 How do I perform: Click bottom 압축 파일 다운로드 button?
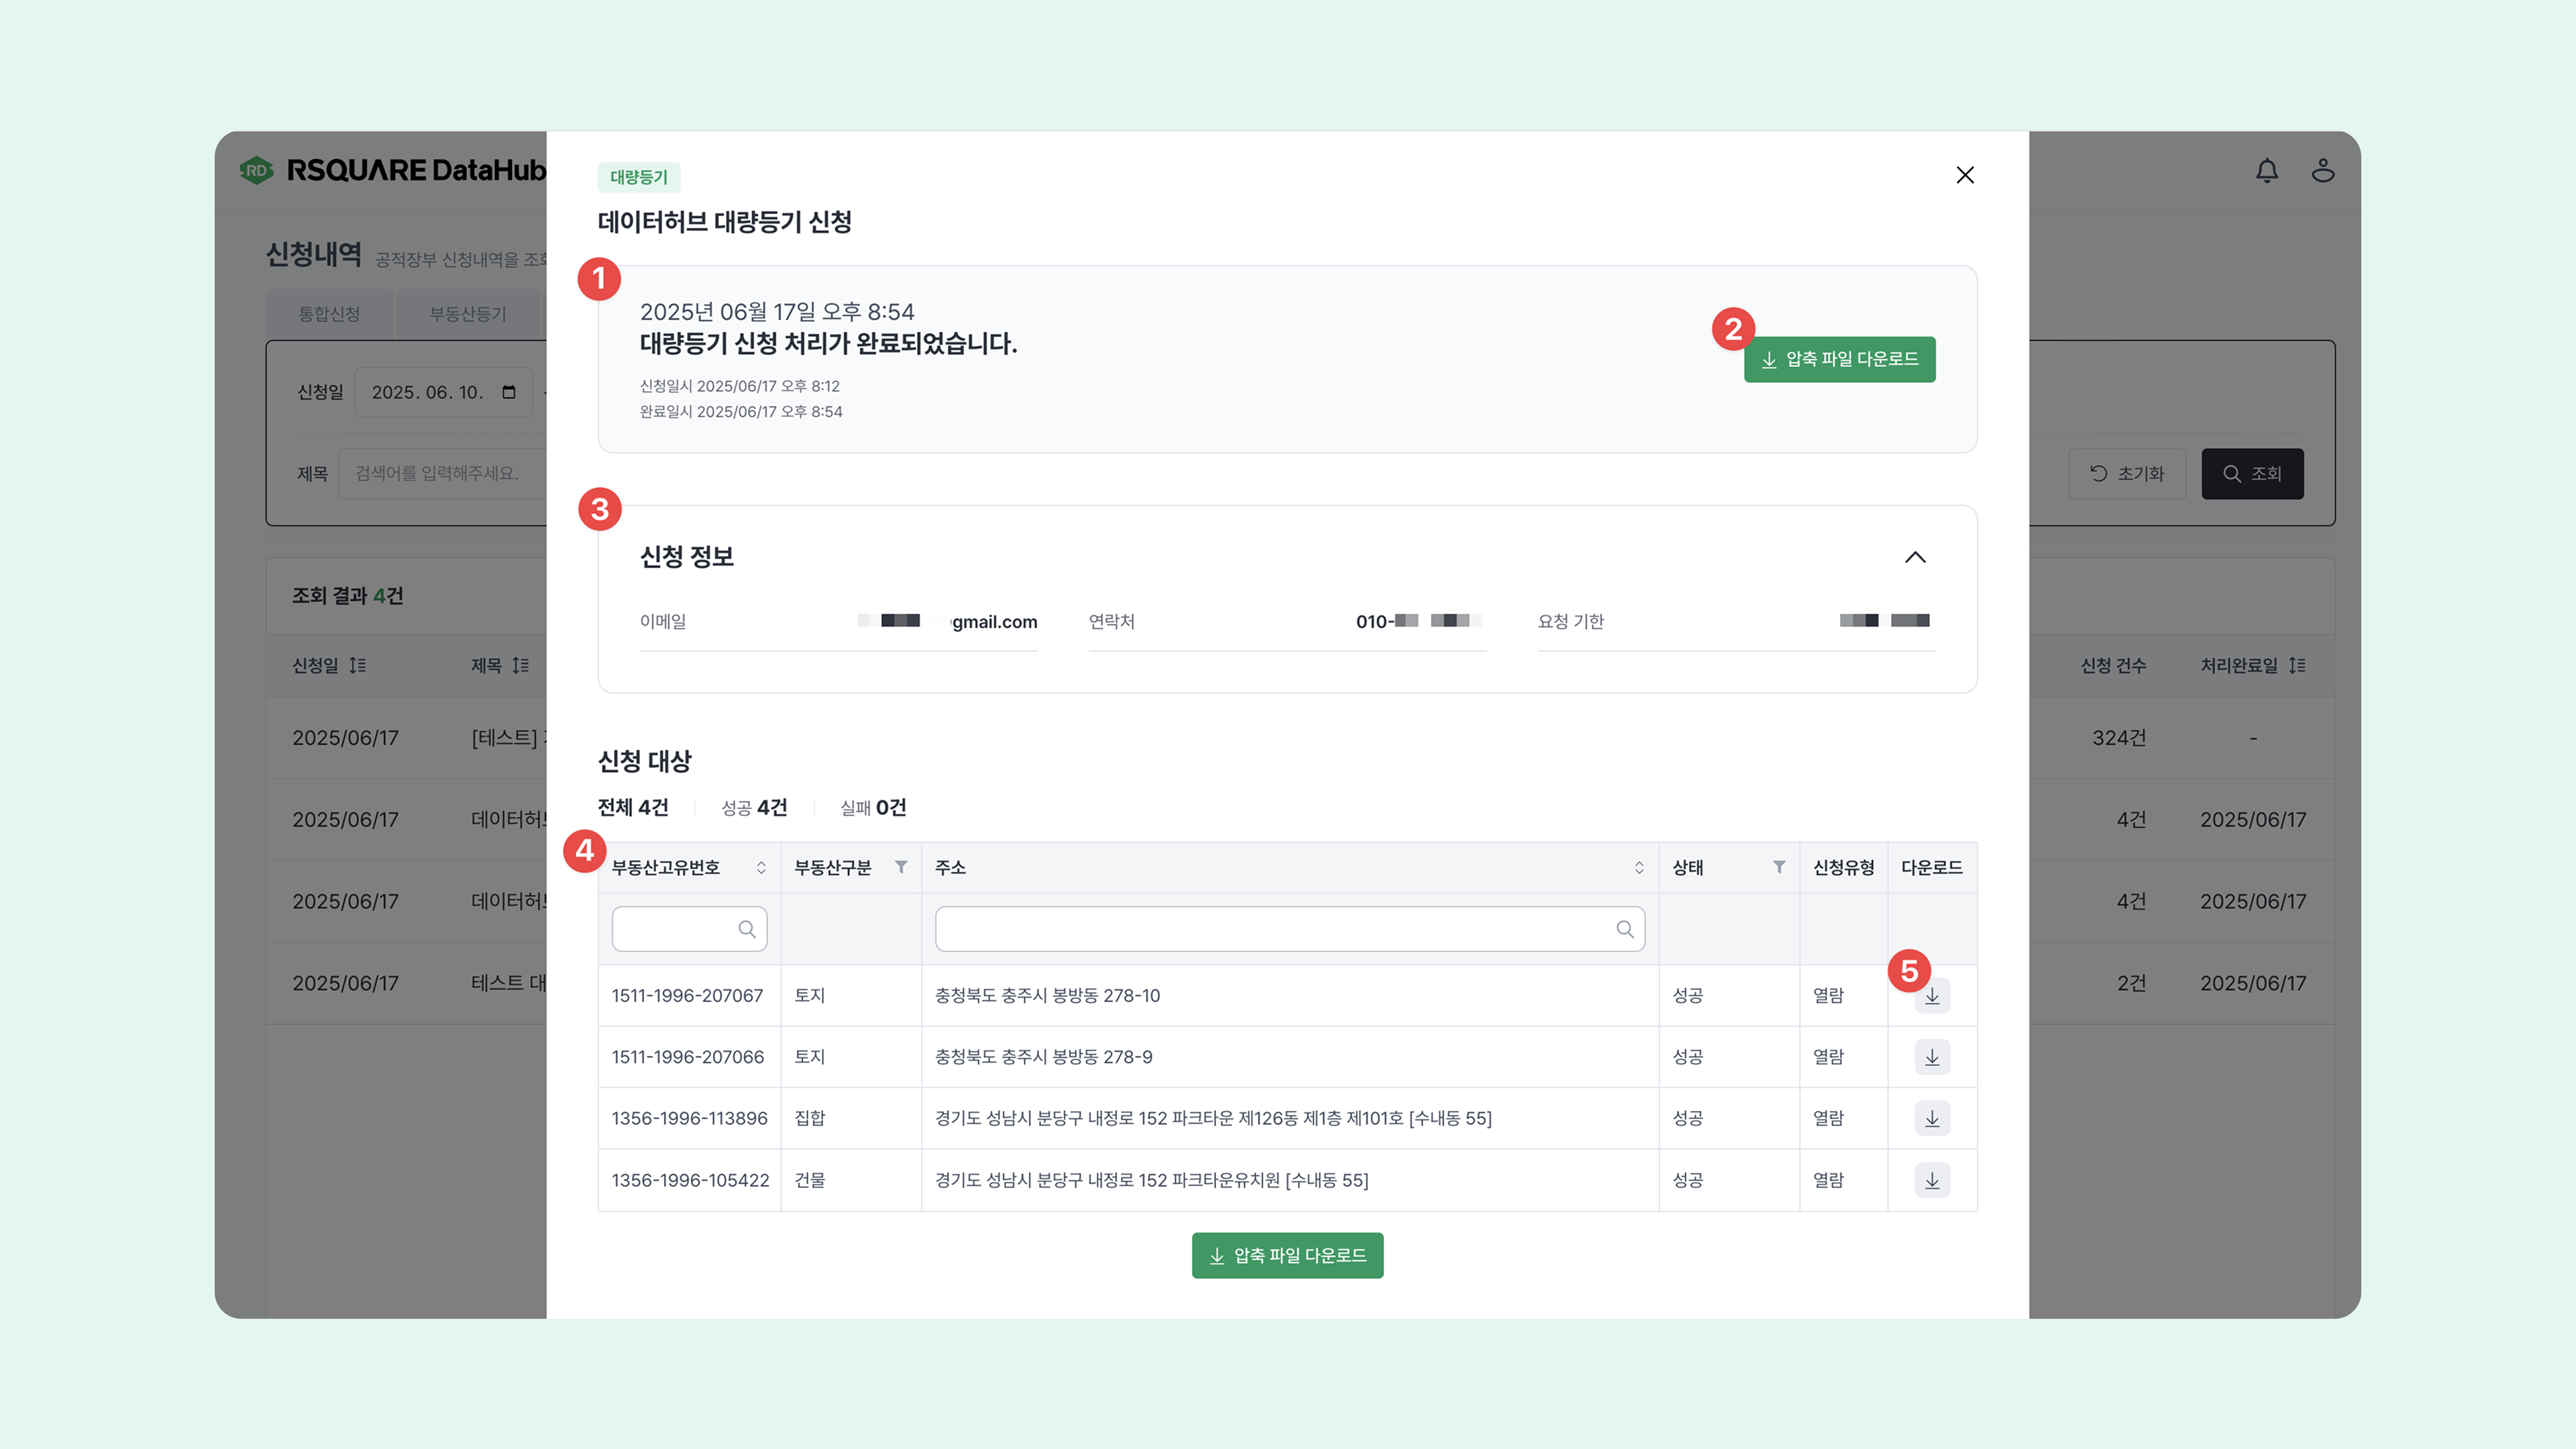pos(1287,1255)
